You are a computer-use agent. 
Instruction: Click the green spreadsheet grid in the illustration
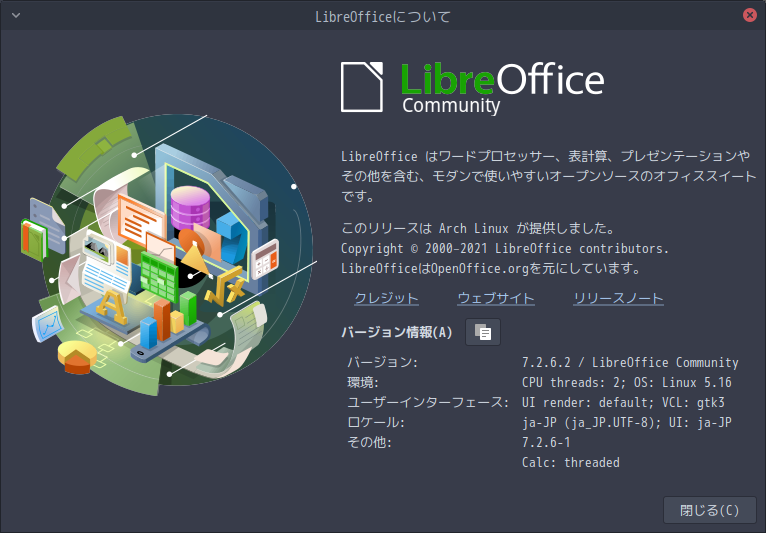click(159, 277)
